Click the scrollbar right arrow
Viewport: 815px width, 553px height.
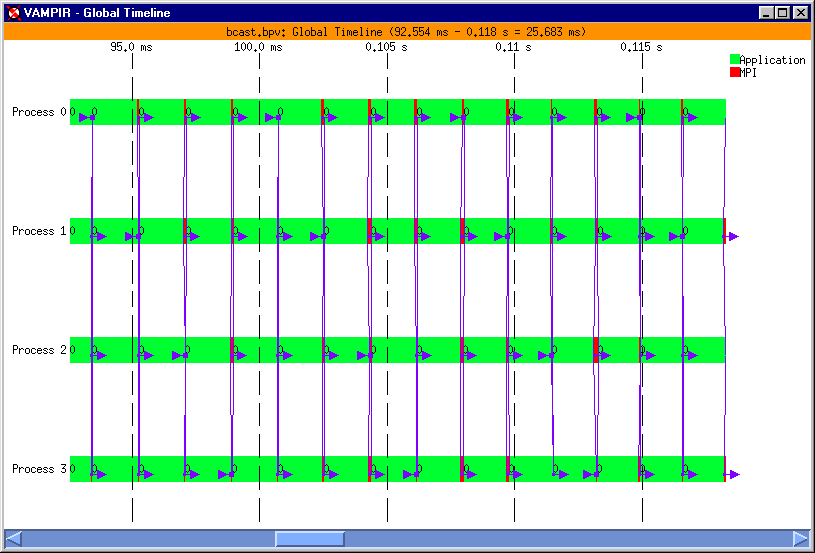click(x=801, y=538)
